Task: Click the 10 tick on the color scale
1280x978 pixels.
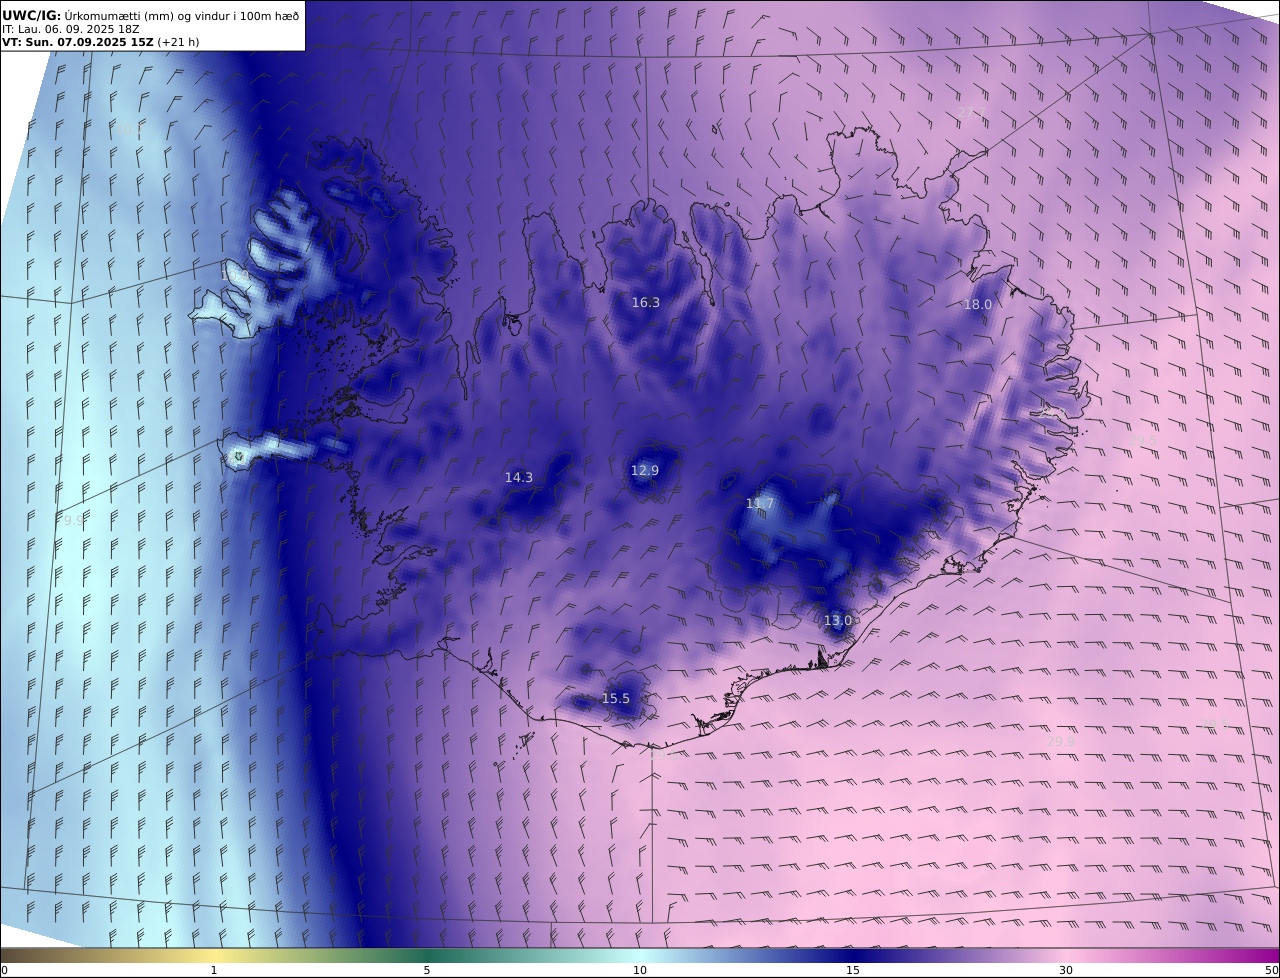Action: 640,970
